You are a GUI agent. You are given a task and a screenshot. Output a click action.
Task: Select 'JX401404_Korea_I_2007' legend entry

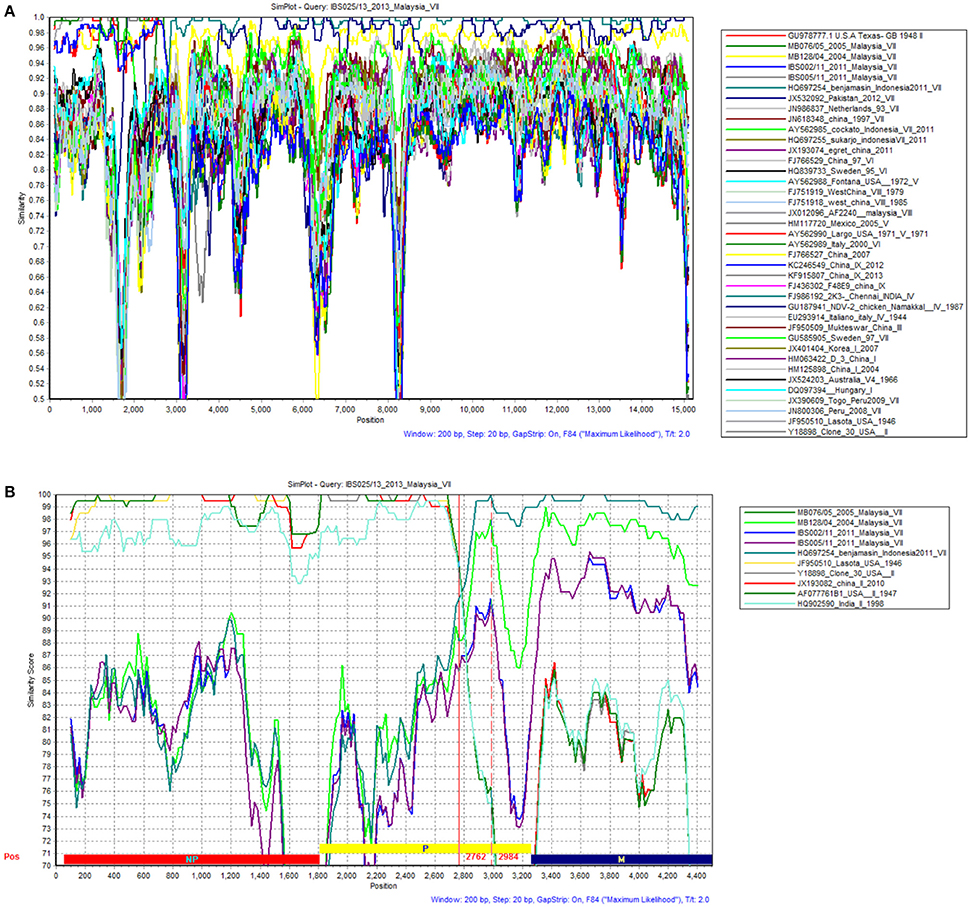click(x=833, y=349)
